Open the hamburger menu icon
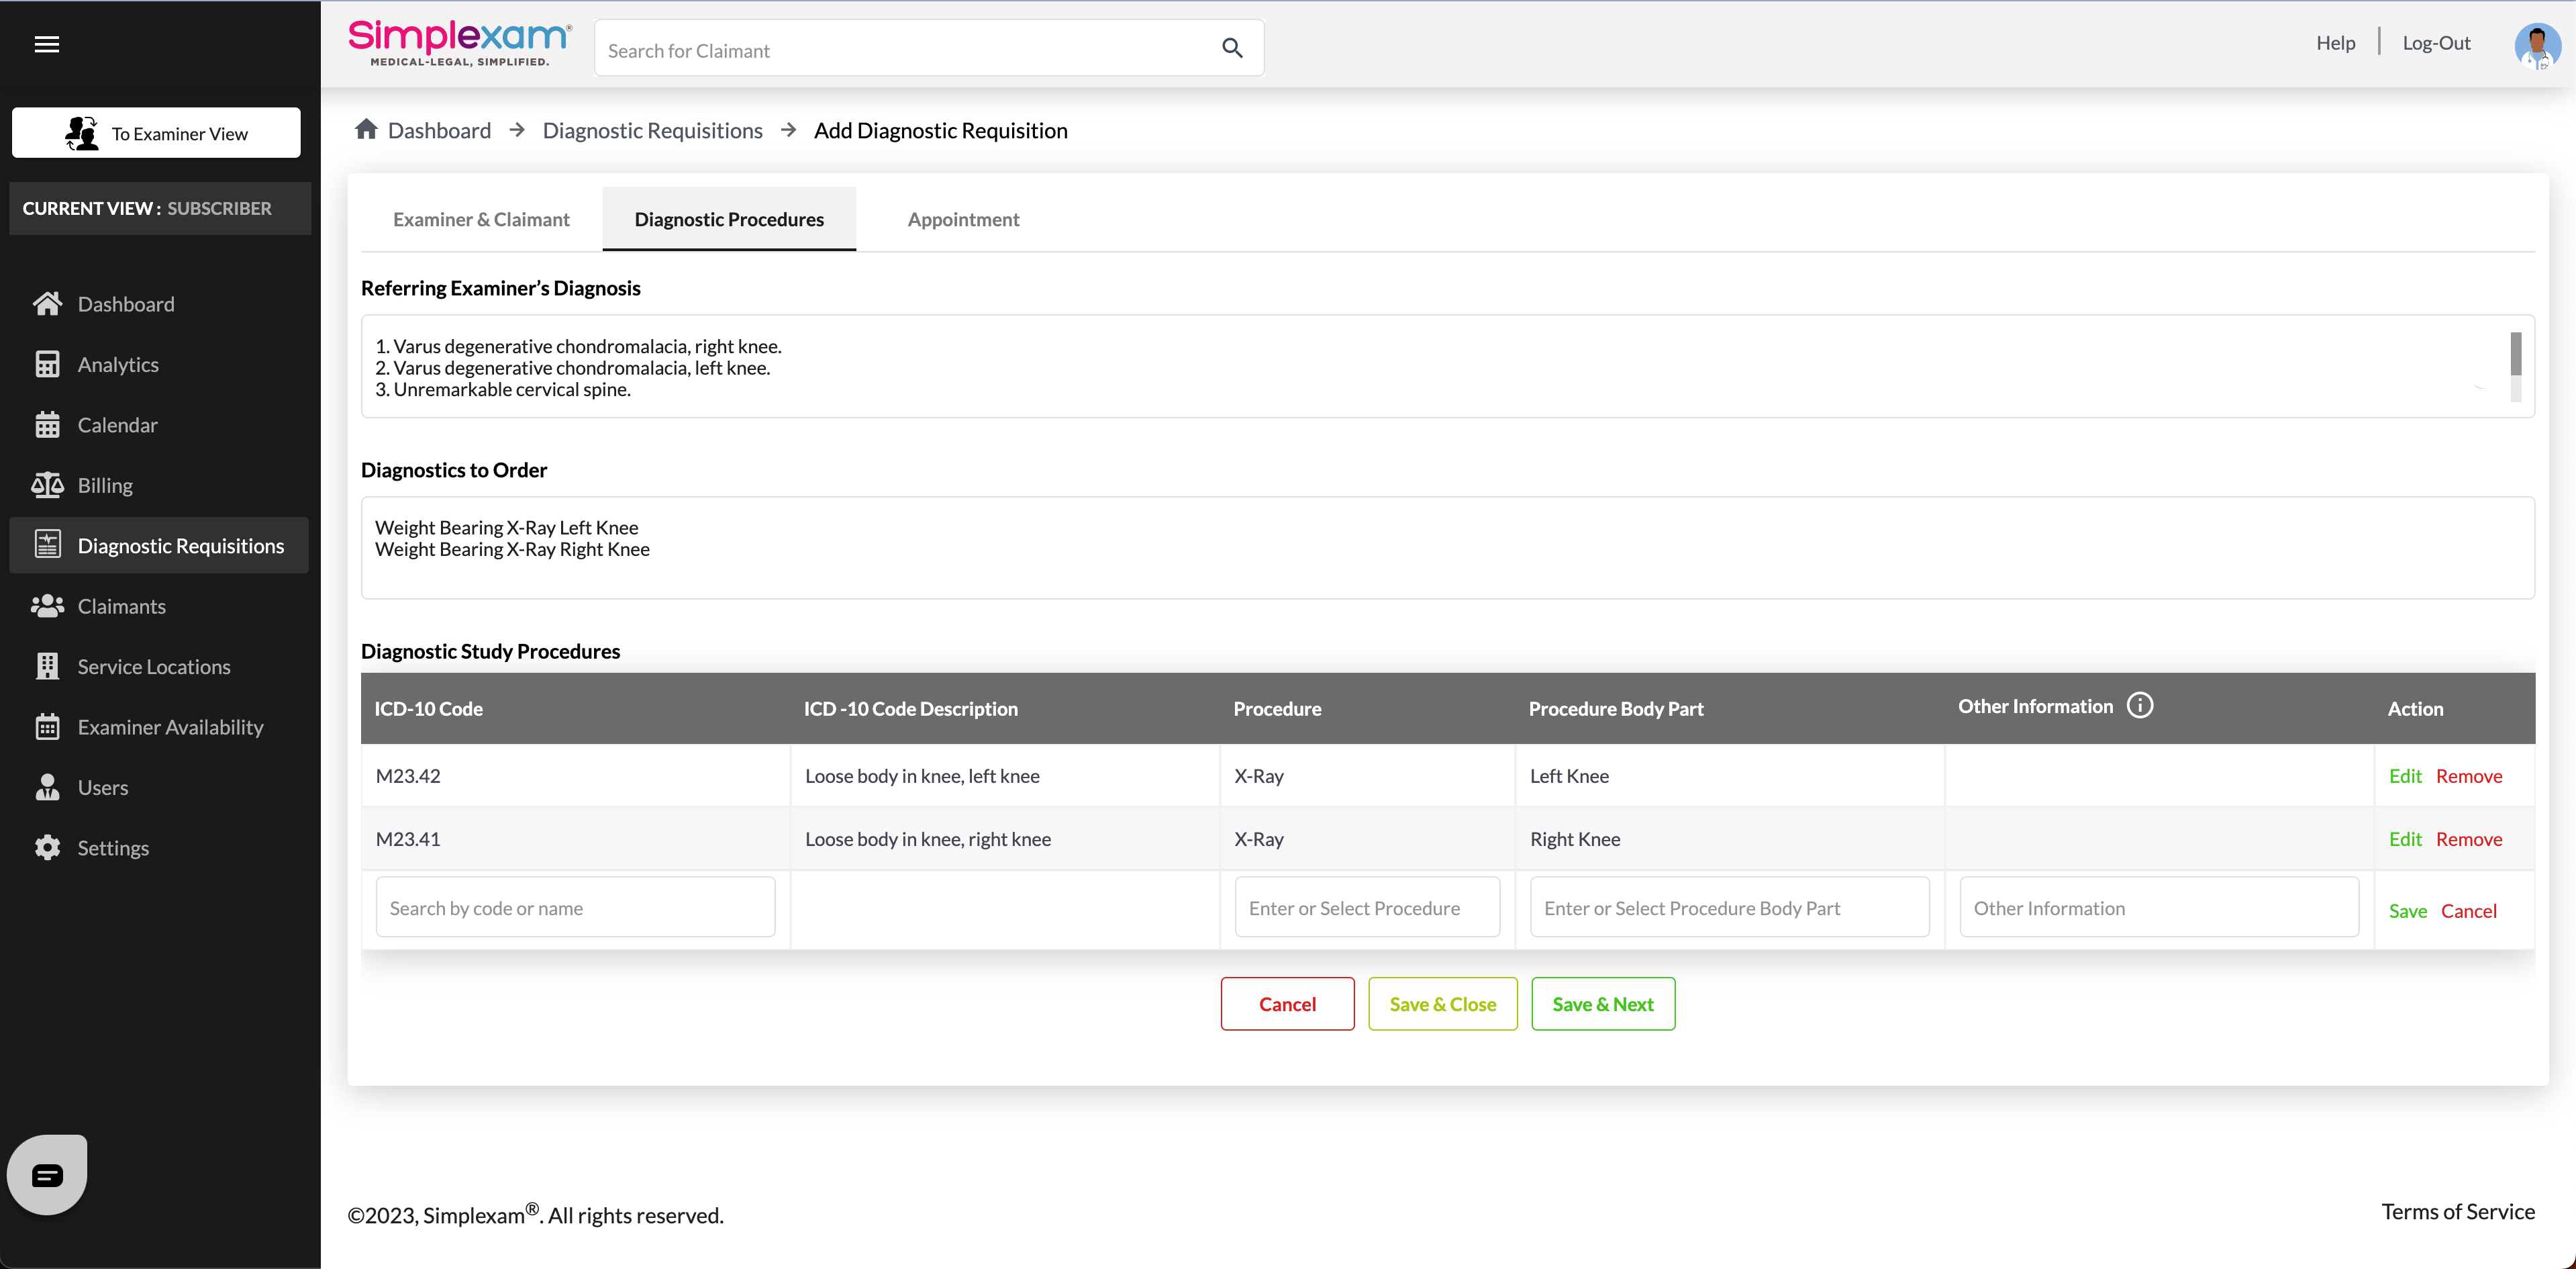2576x1269 pixels. [x=47, y=44]
